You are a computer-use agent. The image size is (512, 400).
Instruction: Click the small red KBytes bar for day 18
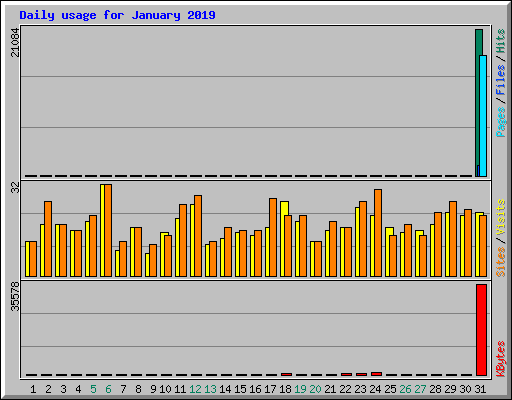[x=286, y=375]
